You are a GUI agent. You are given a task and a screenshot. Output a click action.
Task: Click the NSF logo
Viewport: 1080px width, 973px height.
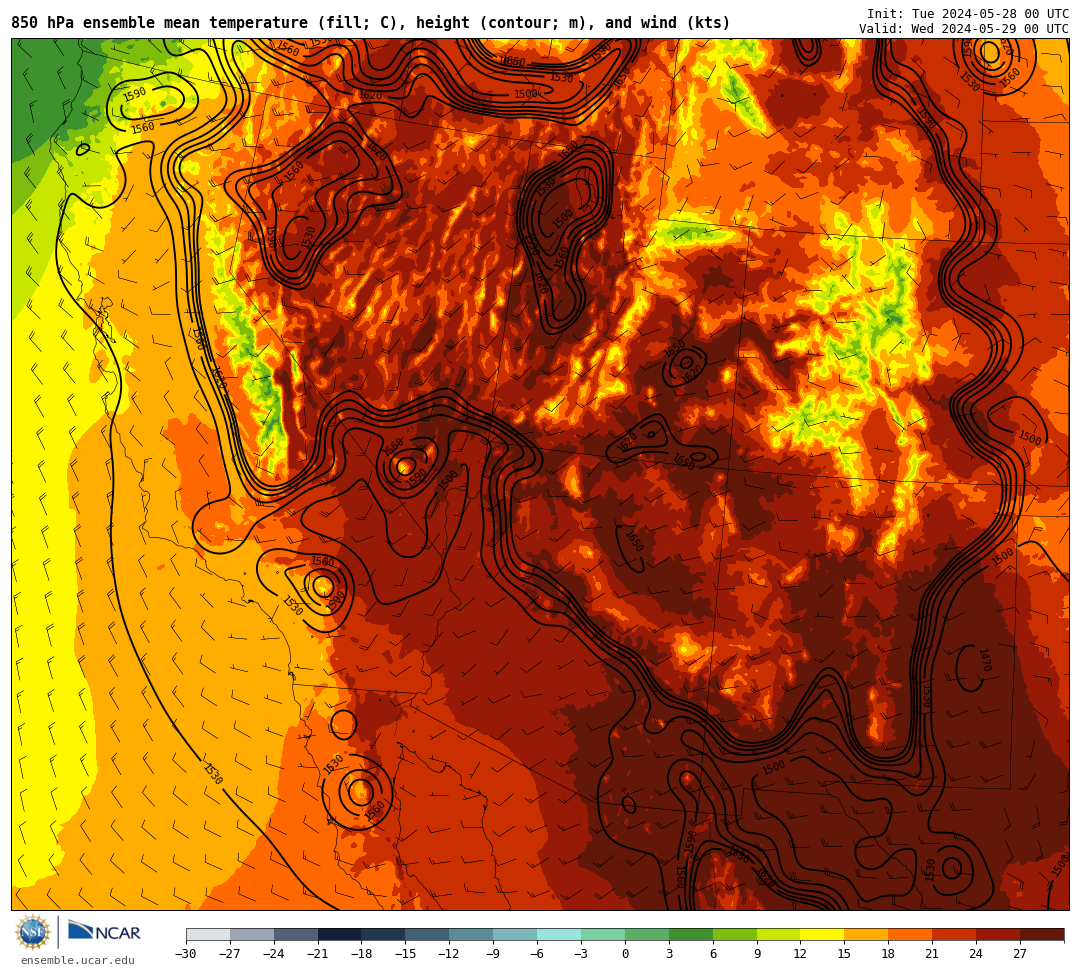(x=33, y=932)
